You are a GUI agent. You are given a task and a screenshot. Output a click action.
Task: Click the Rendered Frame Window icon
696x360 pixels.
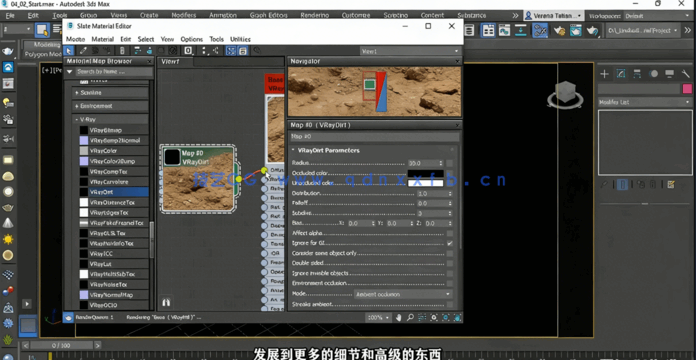(x=575, y=30)
